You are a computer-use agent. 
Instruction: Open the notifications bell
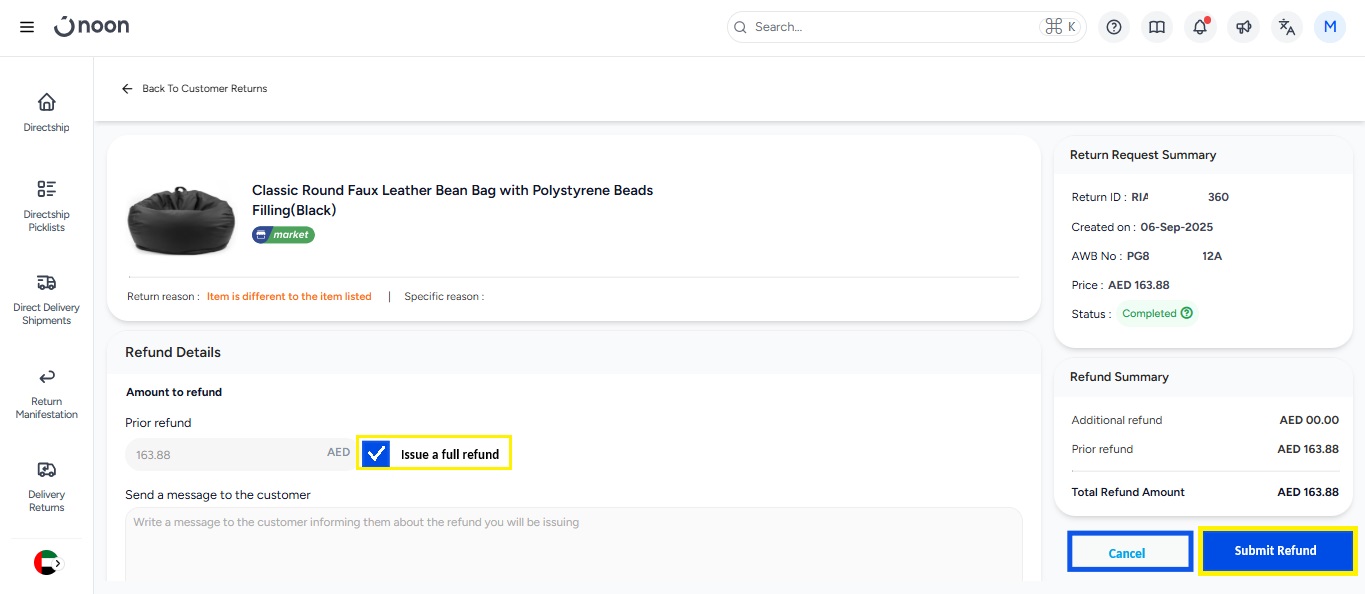pyautogui.click(x=1200, y=27)
